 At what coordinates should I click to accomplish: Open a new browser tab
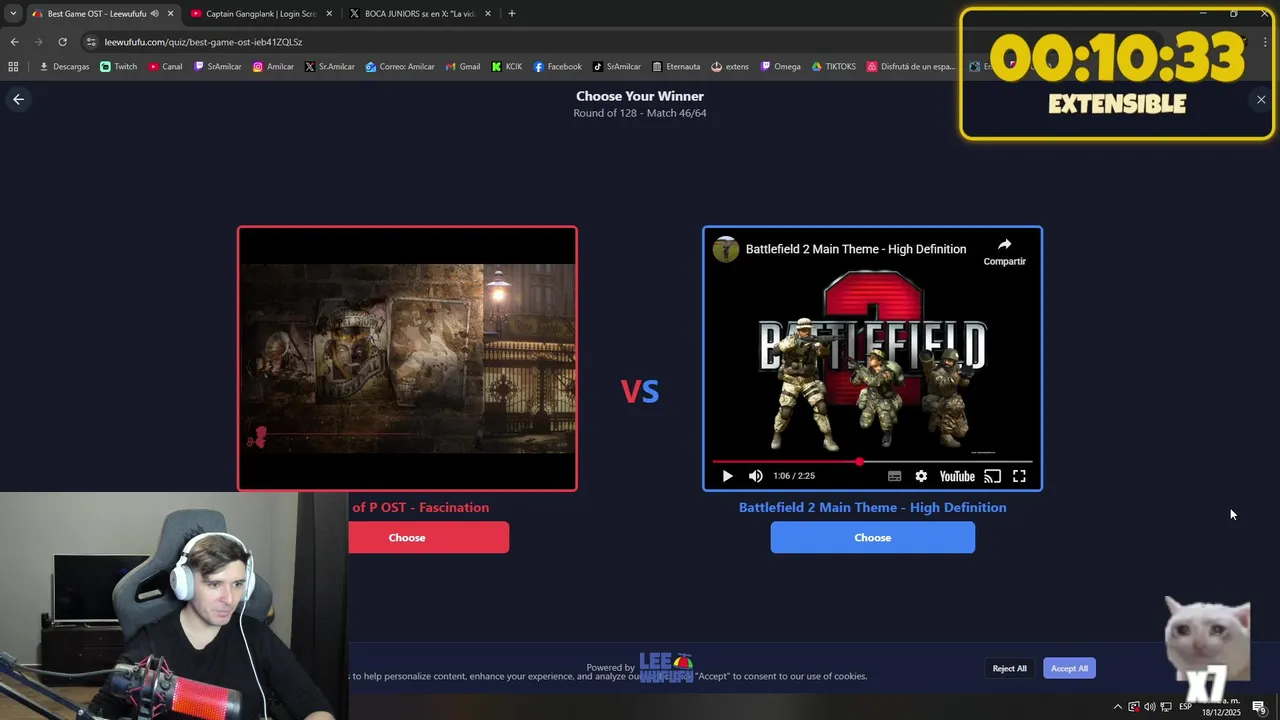coord(512,14)
